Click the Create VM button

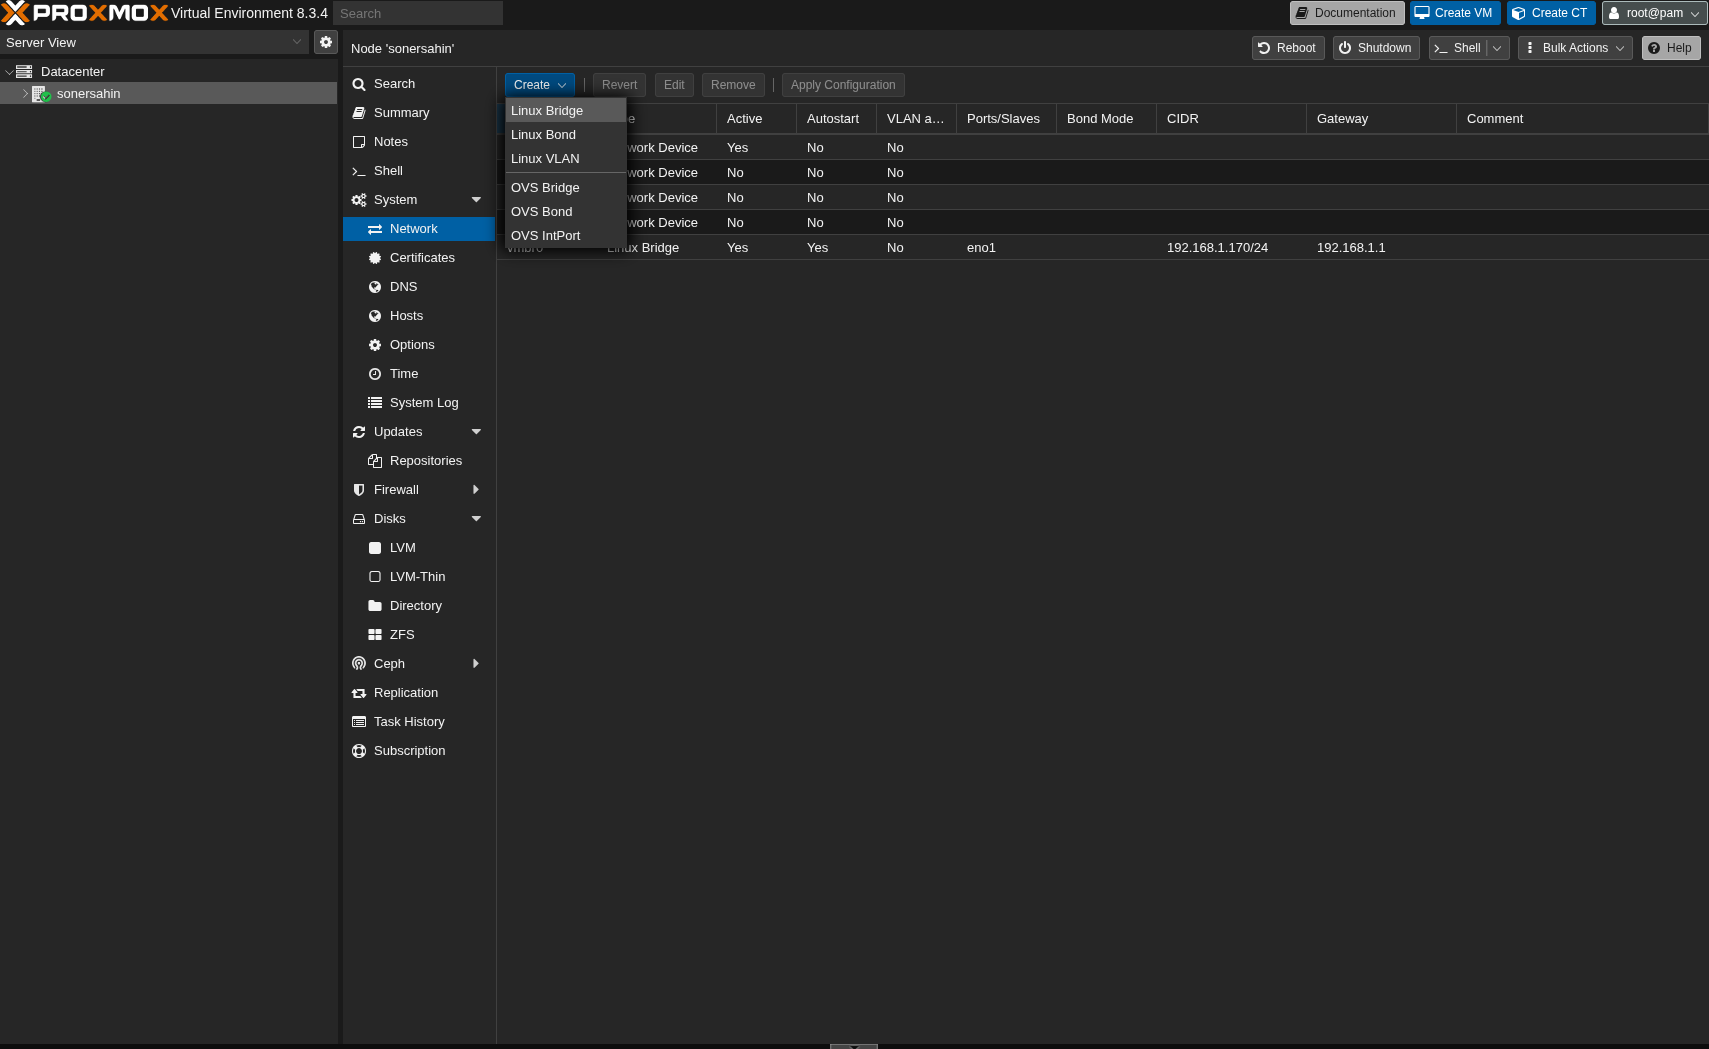tap(1453, 12)
